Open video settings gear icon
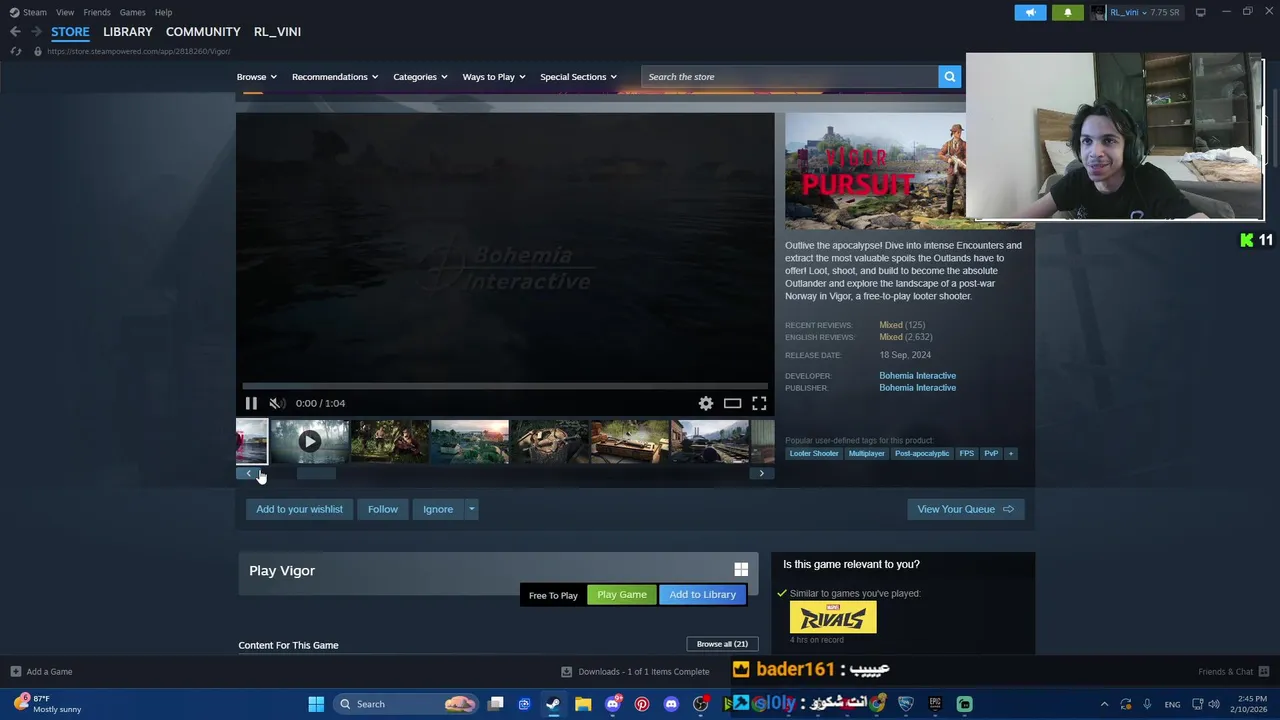Screen dimensions: 1280x720 coord(706,403)
